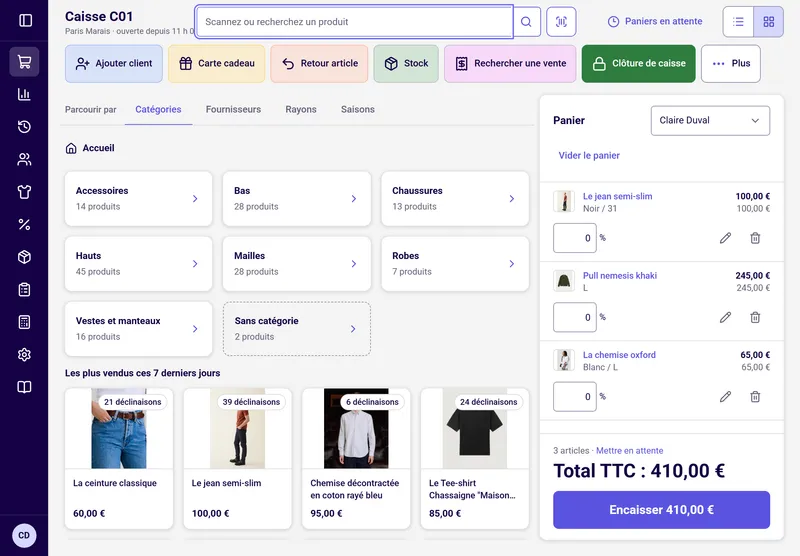Viewport: 800px width, 556px height.
Task: Delete Le jean semi-slim from cart
Action: pos(755,238)
